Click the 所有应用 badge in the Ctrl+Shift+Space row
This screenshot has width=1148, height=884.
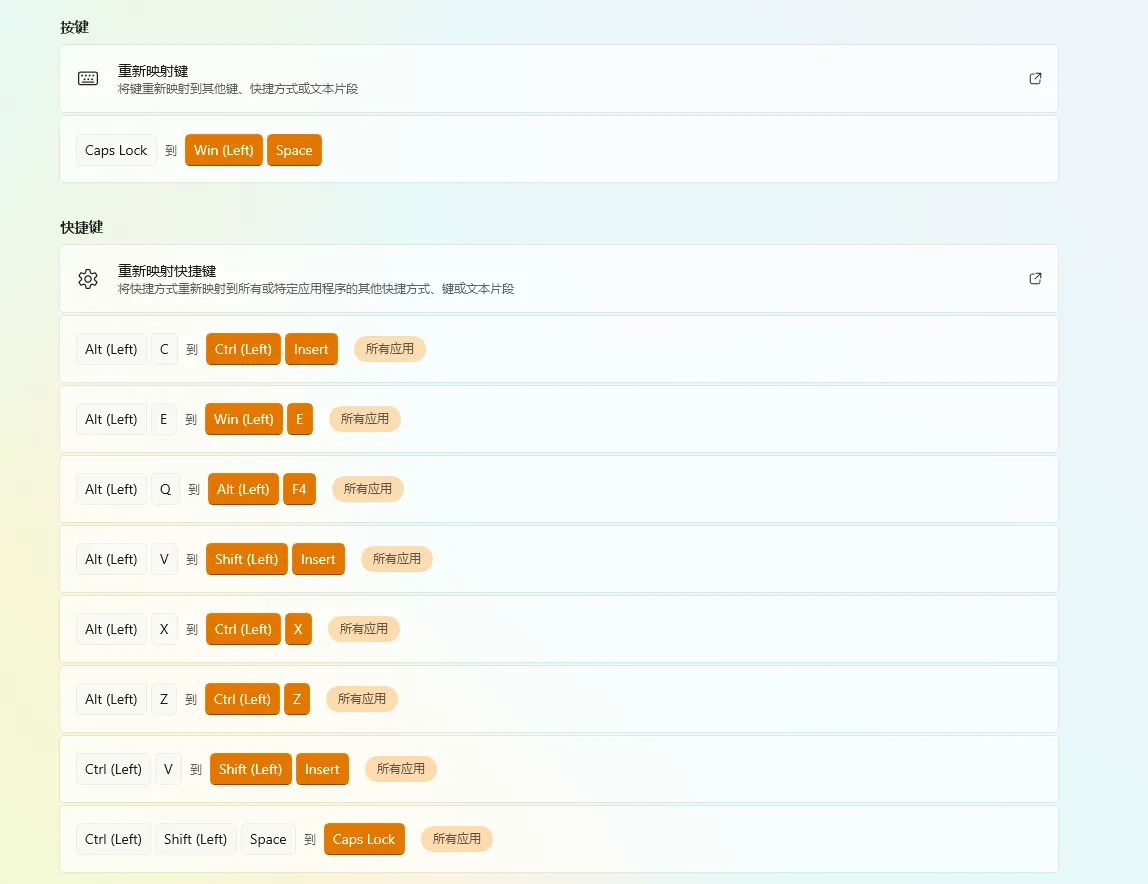[456, 839]
